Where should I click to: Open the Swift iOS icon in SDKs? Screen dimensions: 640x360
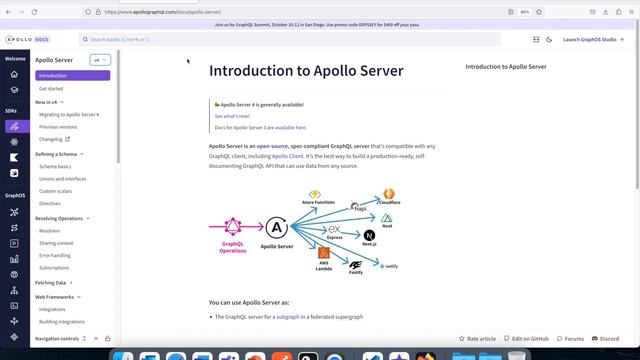14,173
